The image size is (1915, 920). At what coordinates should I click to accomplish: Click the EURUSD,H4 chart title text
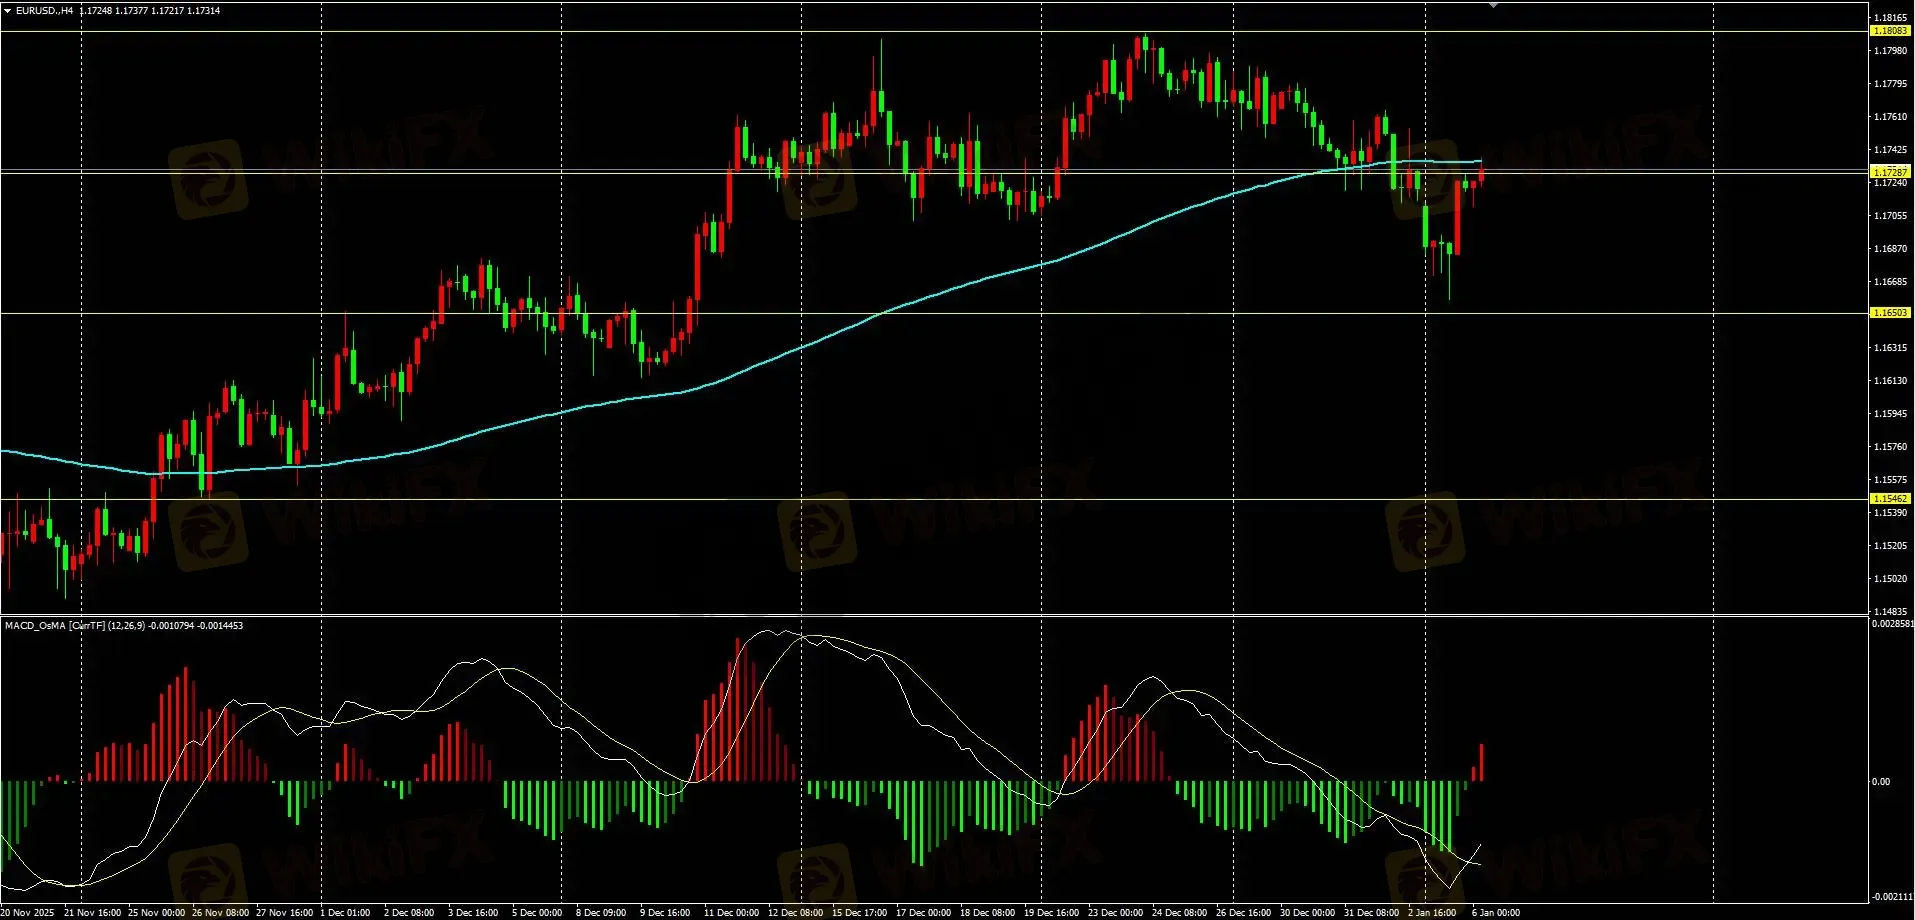pyautogui.click(x=45, y=11)
